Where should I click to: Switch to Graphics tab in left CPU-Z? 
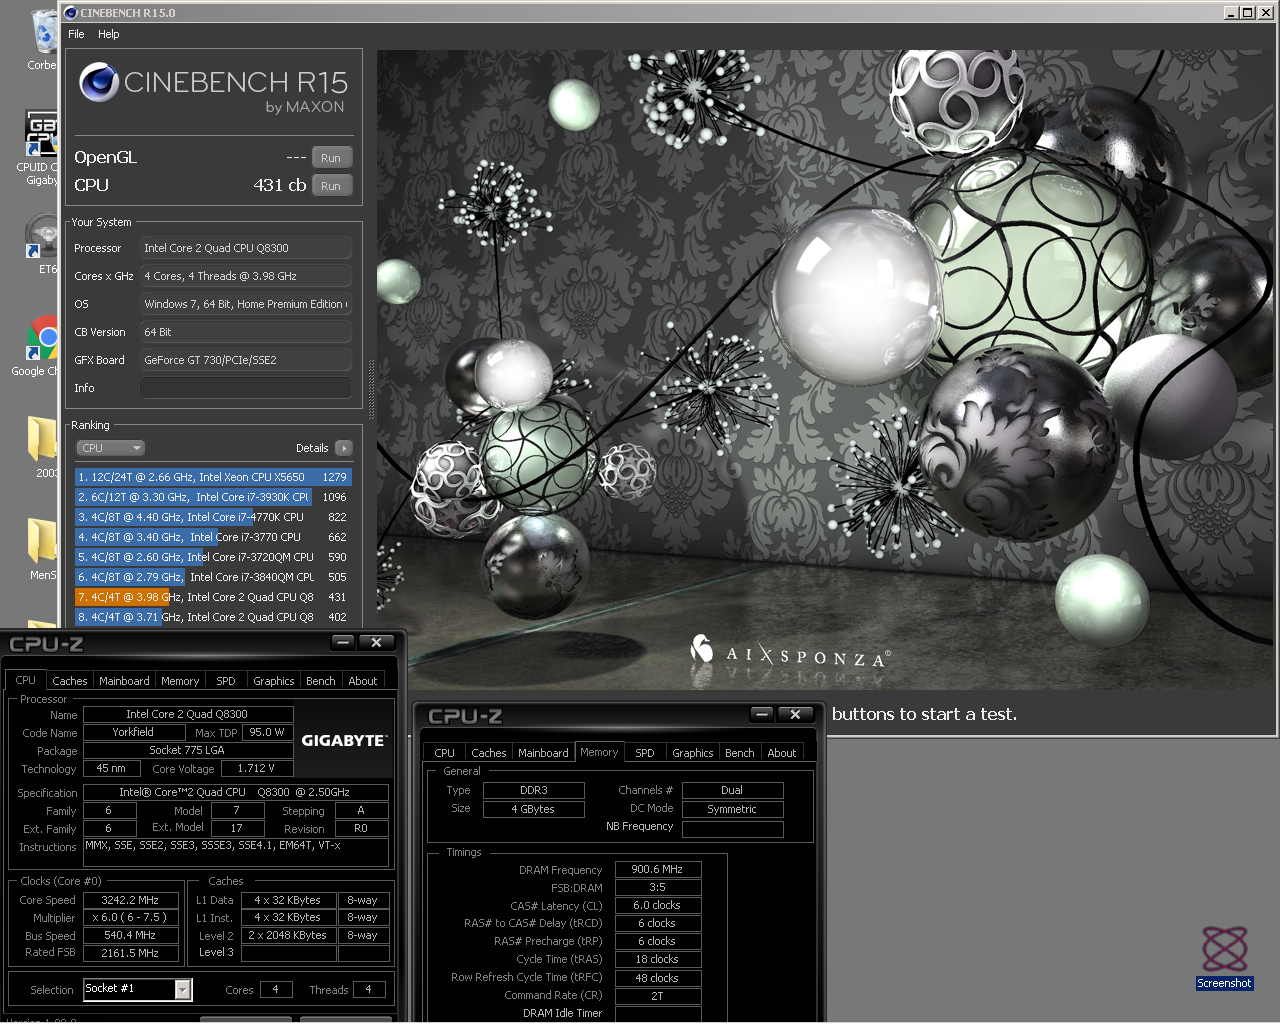(274, 681)
